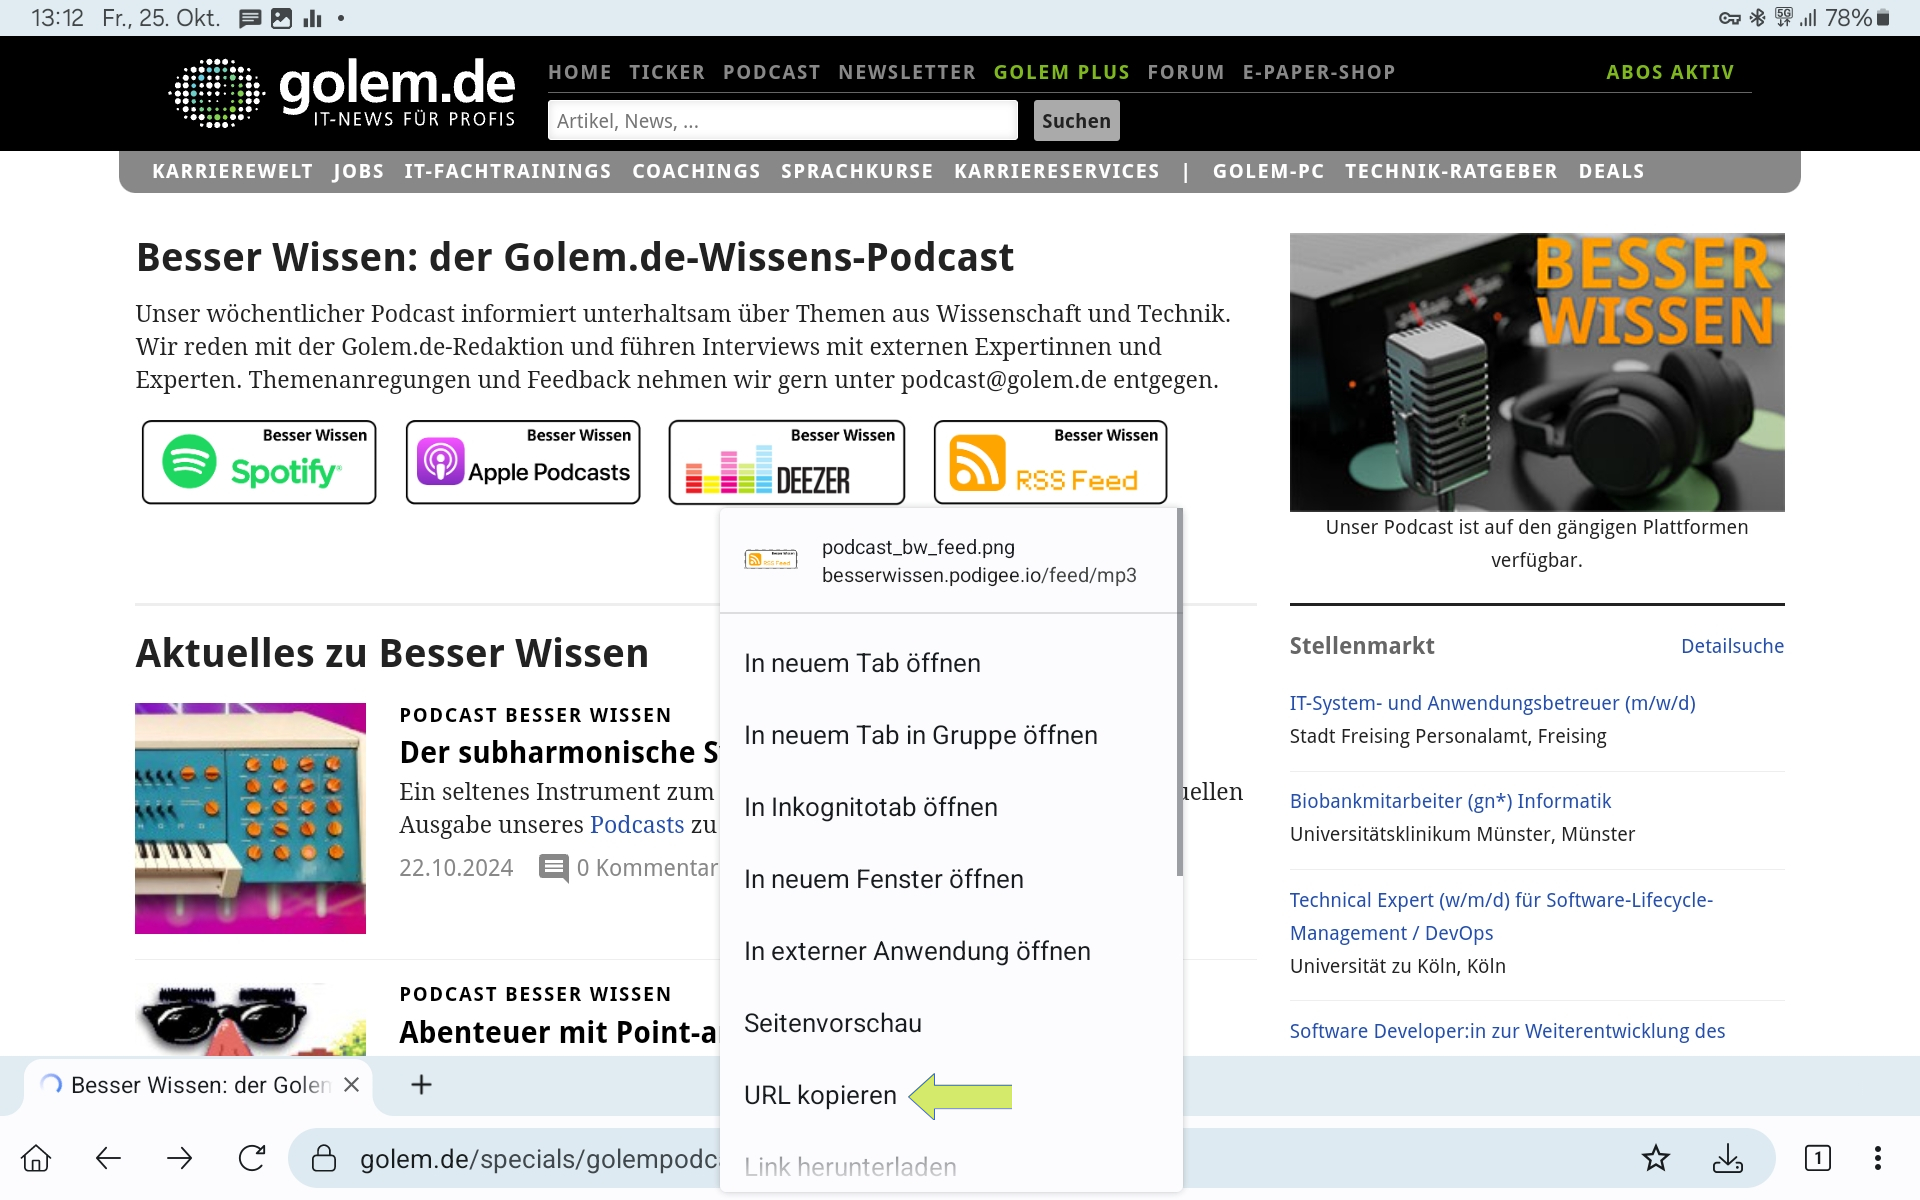Reload the page with the refresh icon
Screen dimensions: 1920x1200
point(252,1158)
